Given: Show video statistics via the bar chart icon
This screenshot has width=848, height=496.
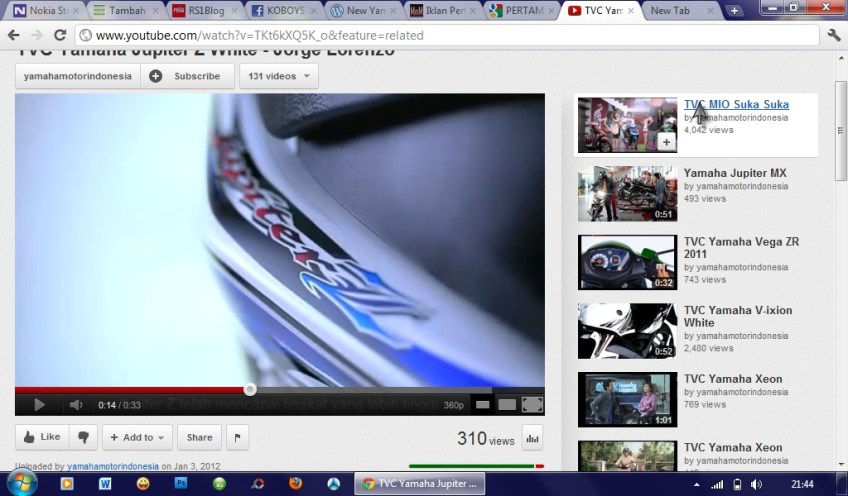Looking at the screenshot, I should [532, 437].
